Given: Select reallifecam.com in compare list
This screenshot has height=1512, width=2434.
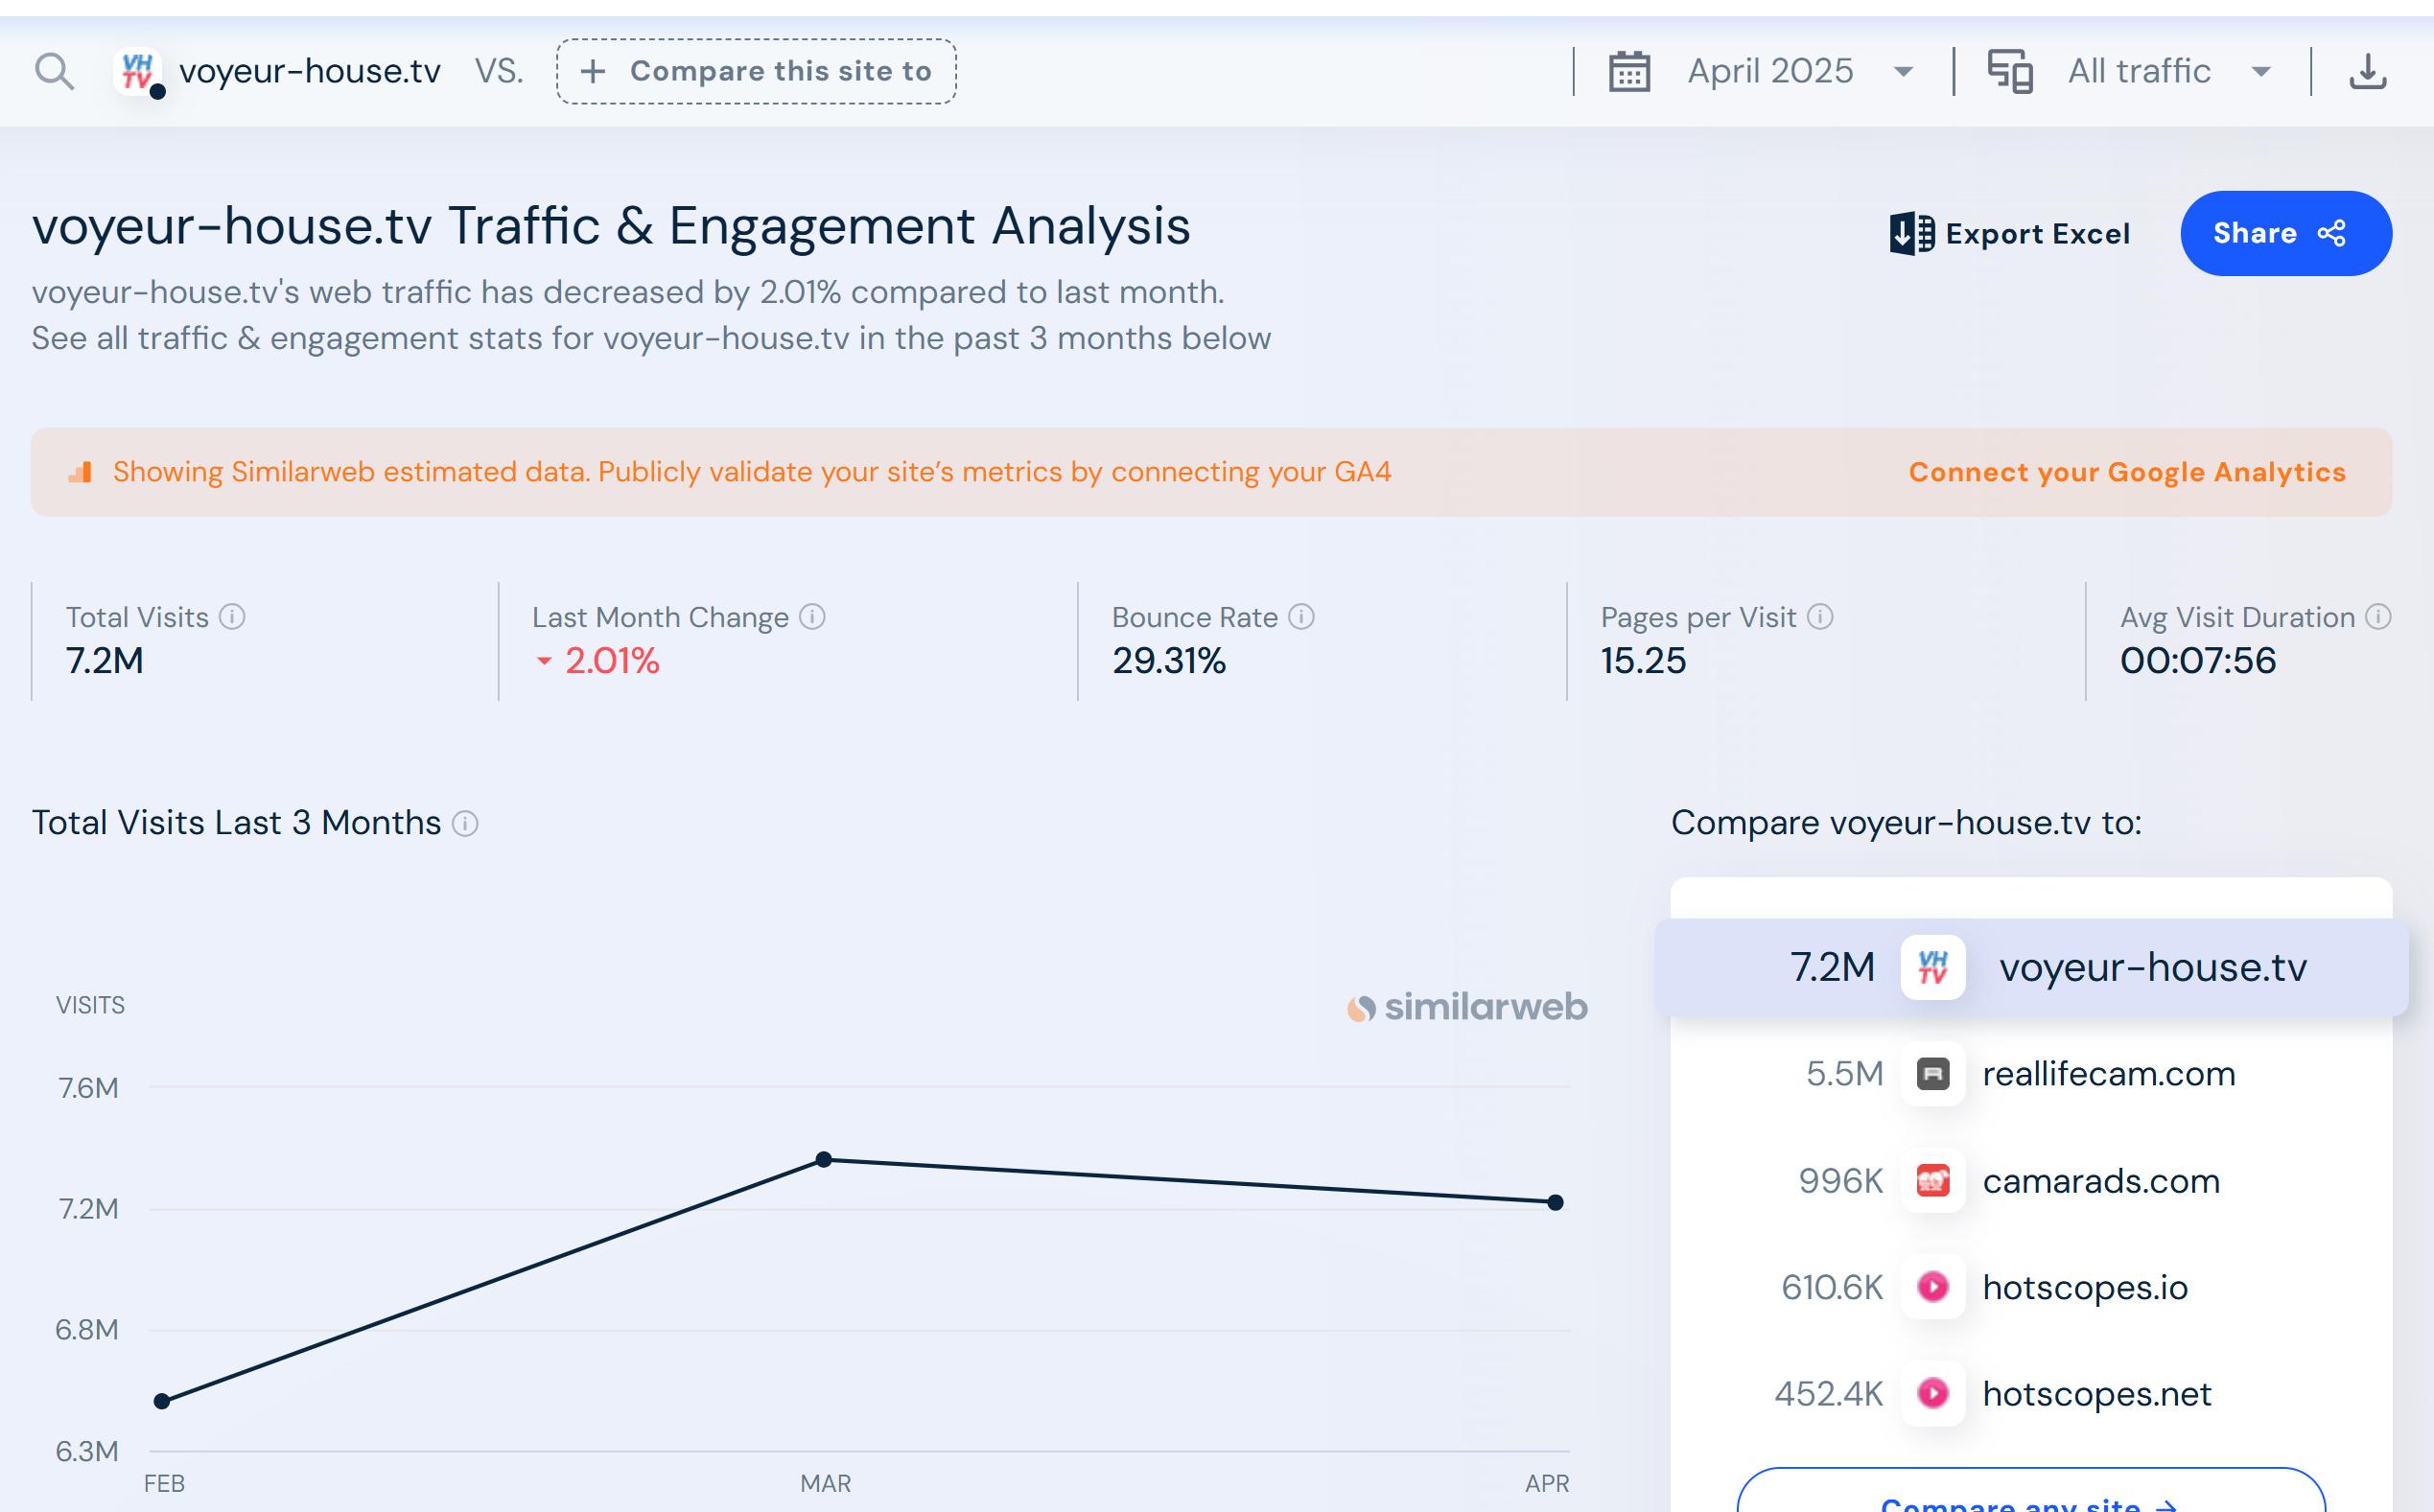Looking at the screenshot, I should (2108, 1074).
